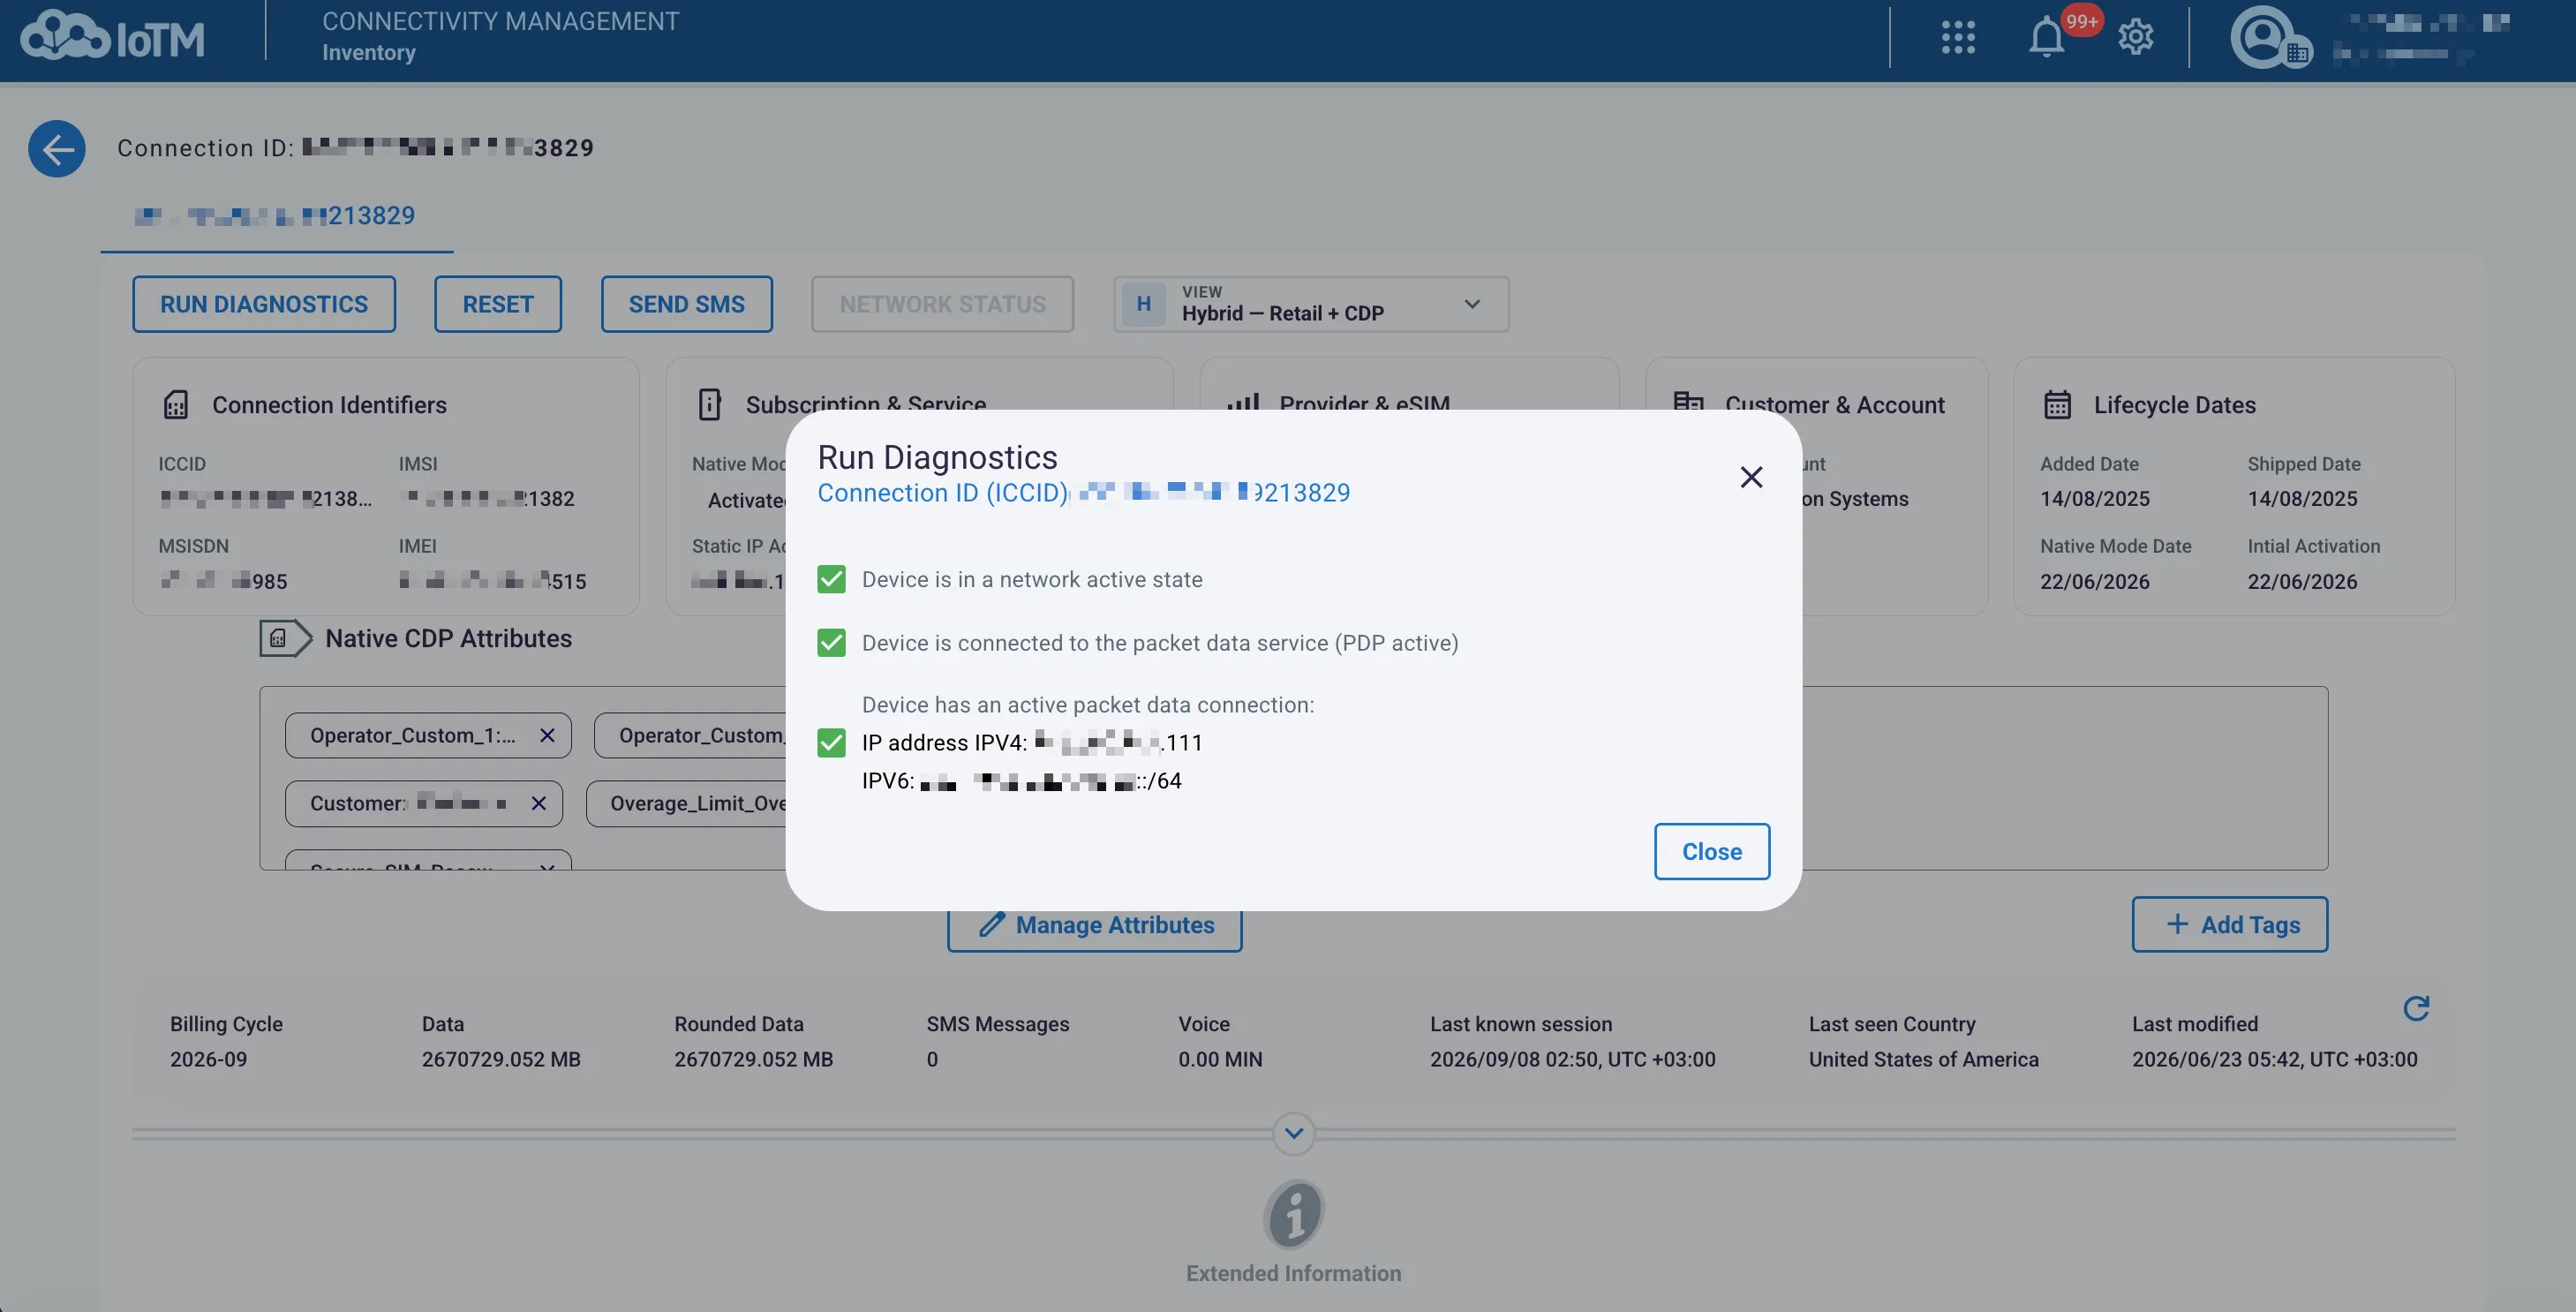Click the RESET button
The width and height of the screenshot is (2576, 1312).
(498, 304)
